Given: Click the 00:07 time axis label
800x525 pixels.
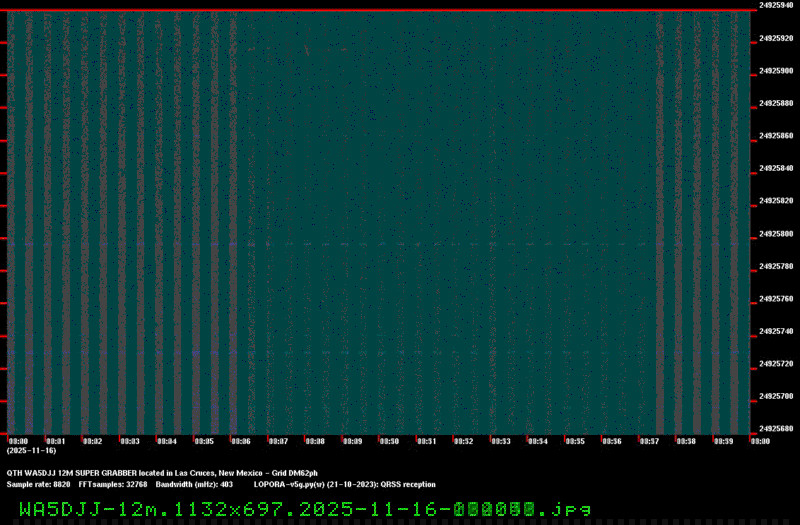Looking at the screenshot, I should [278, 441].
